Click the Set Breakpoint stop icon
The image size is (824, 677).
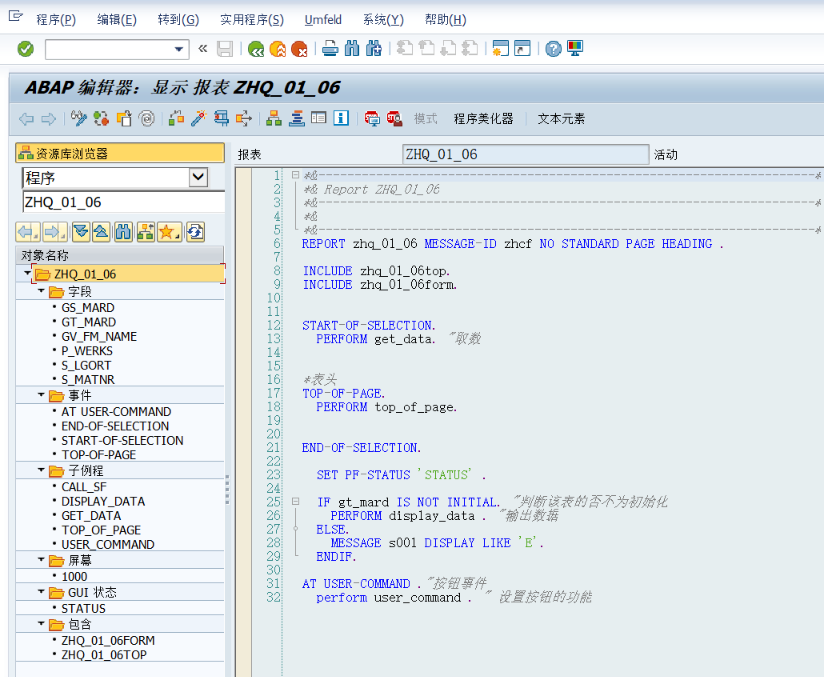tap(372, 118)
